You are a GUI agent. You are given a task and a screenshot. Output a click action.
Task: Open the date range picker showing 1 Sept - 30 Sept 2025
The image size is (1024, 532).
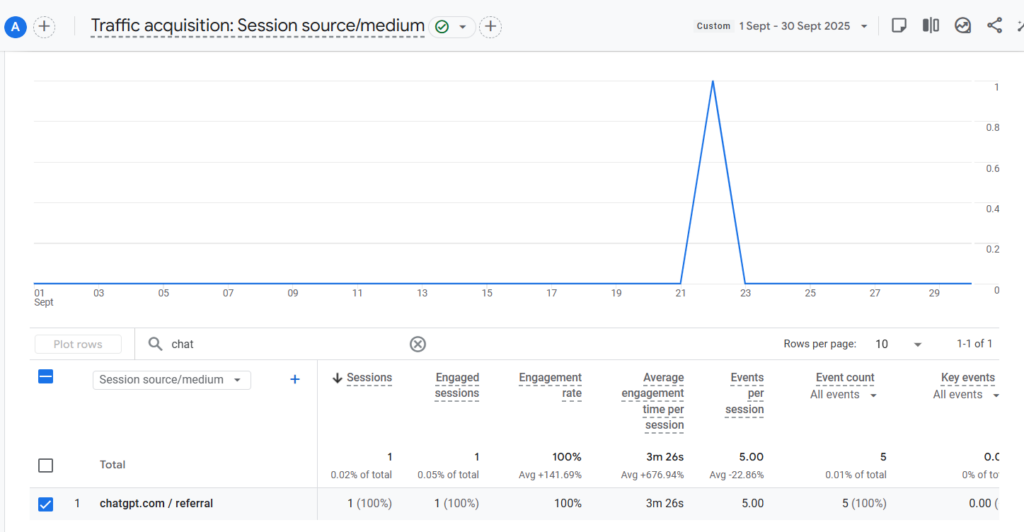point(803,26)
